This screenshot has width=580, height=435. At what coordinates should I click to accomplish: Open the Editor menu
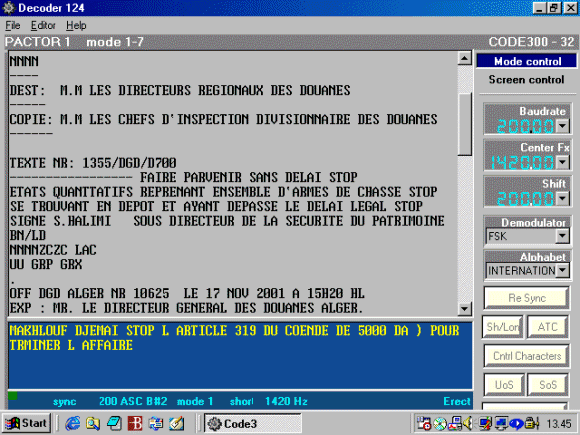43,26
